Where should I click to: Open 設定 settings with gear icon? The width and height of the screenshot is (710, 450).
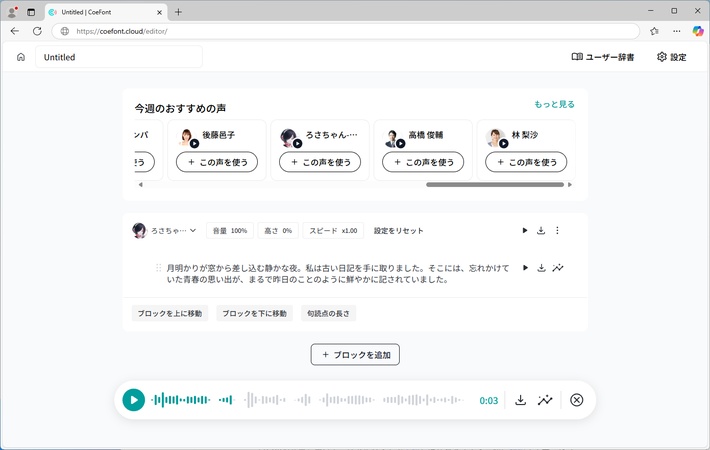[x=672, y=57]
